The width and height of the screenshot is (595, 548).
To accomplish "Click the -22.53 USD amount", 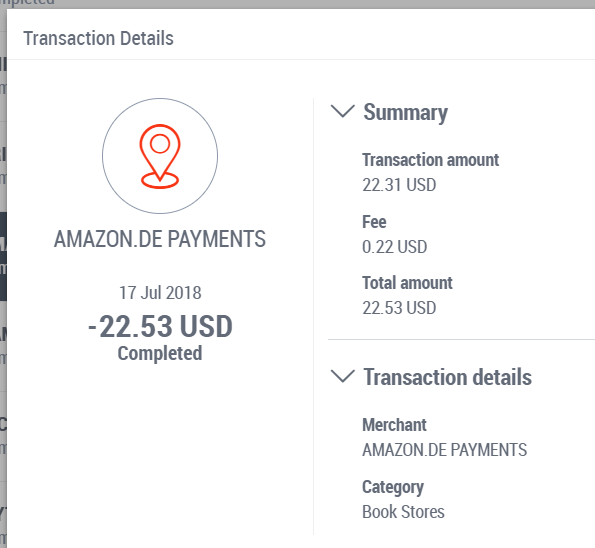I will [x=160, y=326].
